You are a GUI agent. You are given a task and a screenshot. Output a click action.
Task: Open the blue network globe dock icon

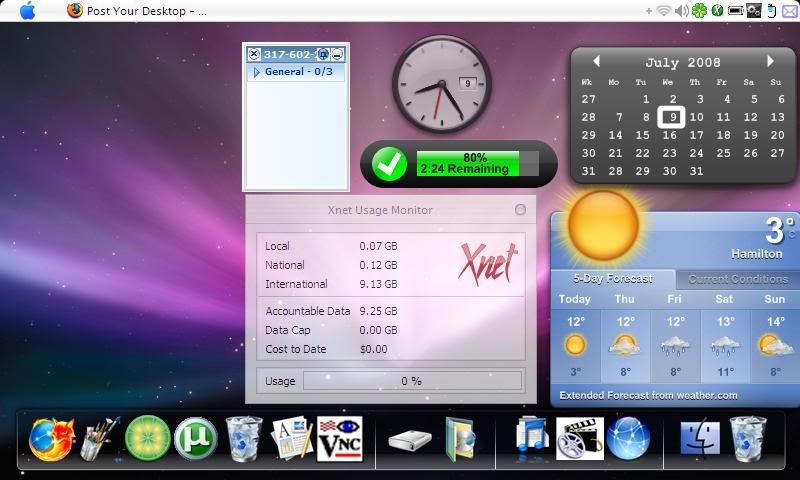628,439
